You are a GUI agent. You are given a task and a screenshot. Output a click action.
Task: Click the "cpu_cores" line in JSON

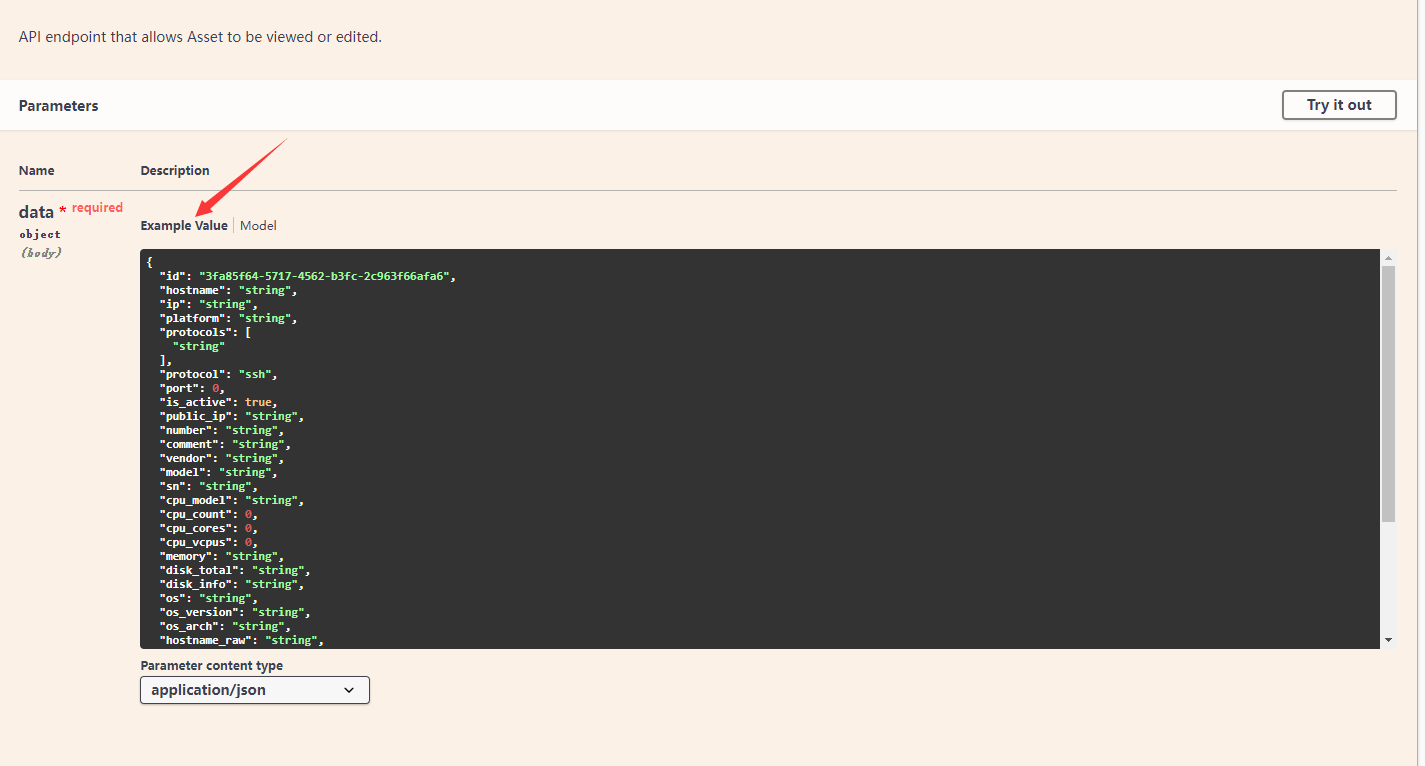[x=208, y=528]
